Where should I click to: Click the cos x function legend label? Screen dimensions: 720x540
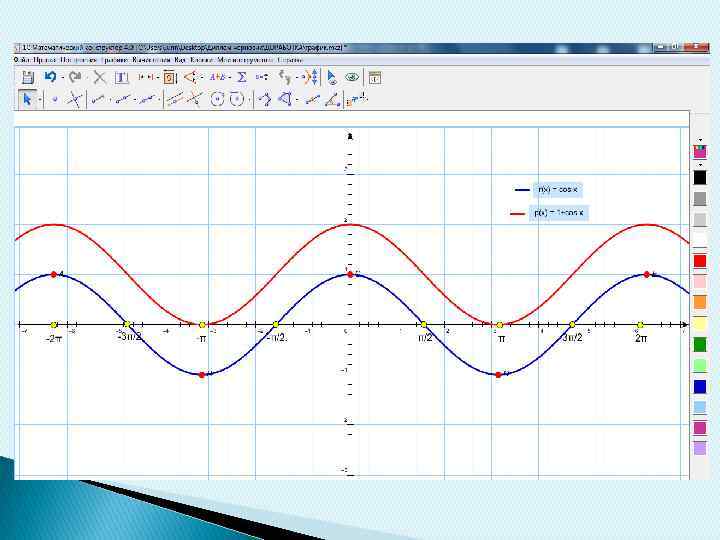tap(558, 189)
